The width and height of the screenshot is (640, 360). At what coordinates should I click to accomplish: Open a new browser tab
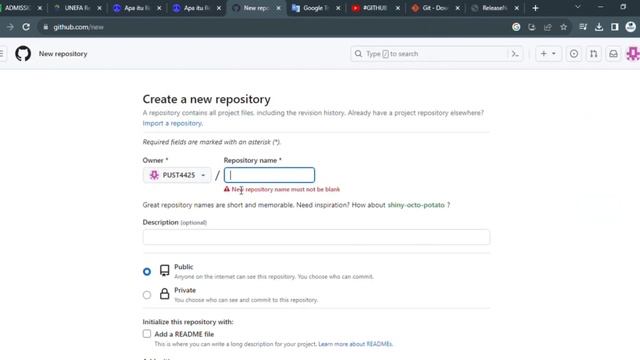pos(536,8)
